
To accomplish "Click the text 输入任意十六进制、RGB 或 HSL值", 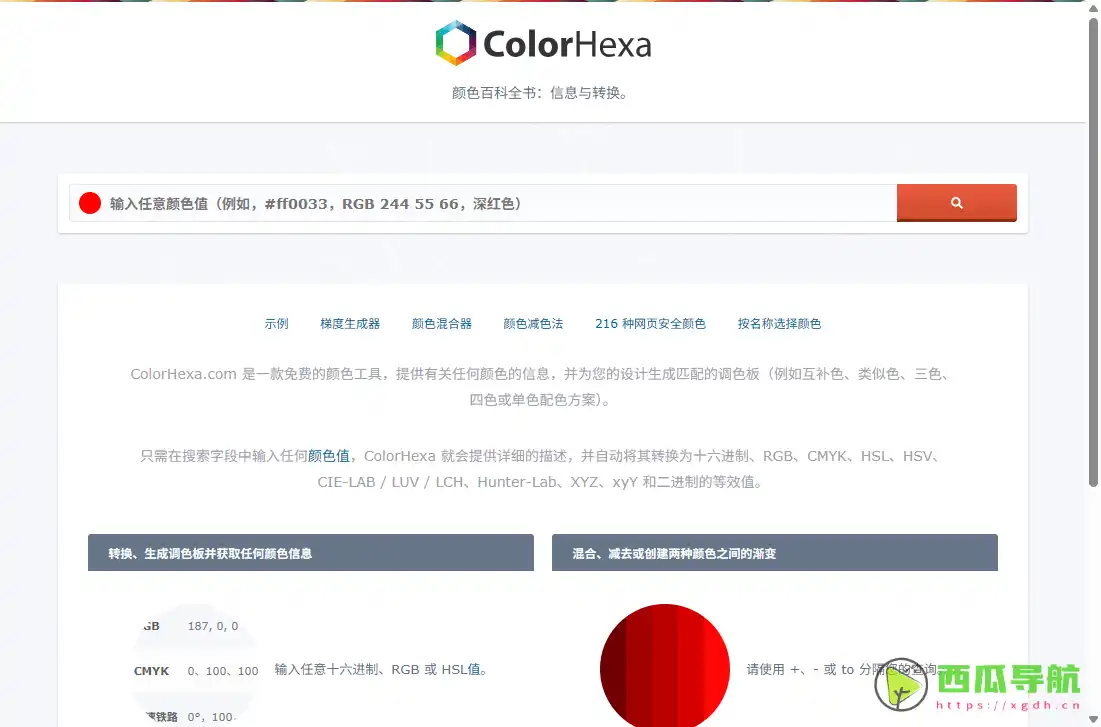I will [381, 669].
